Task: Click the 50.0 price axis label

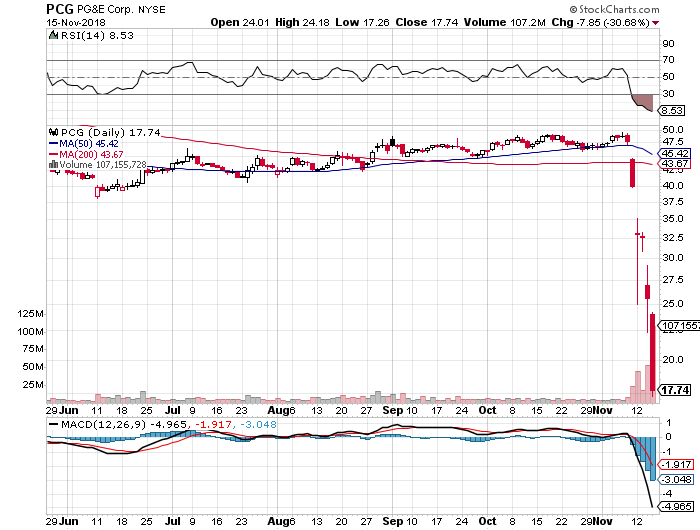Action: 673,129
